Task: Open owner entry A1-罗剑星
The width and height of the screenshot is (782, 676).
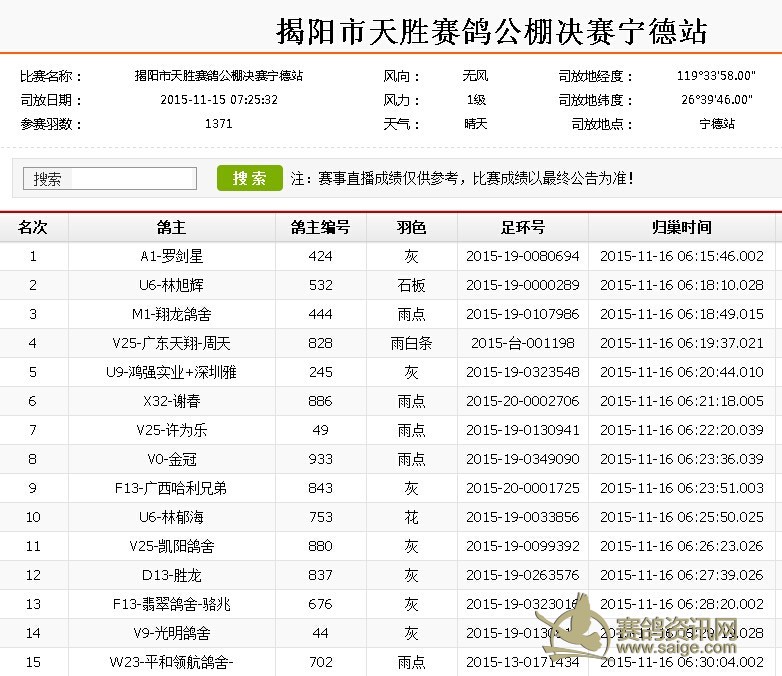Action: [171, 256]
